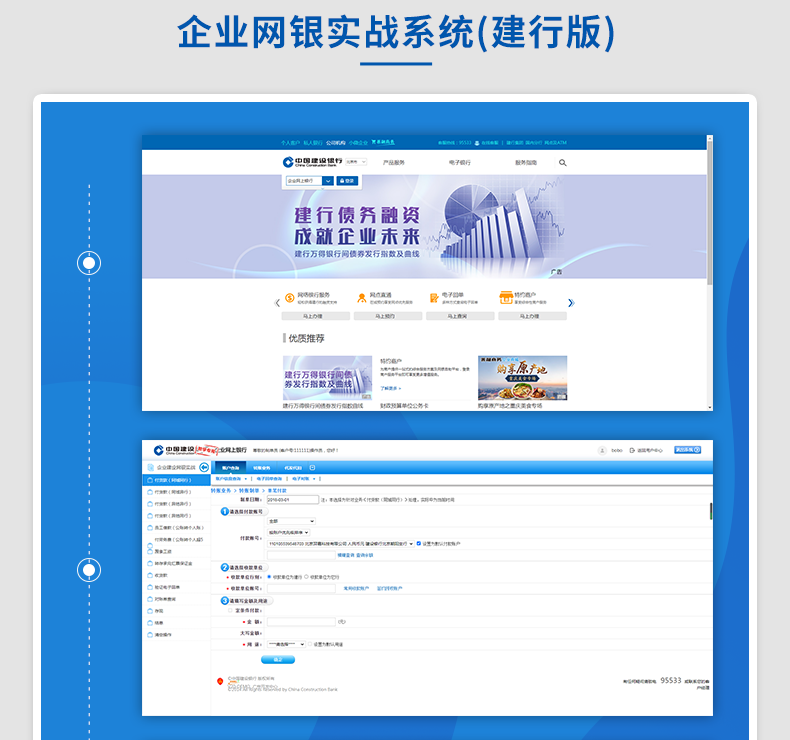Click the 公司机构 link in top bar
Image resolution: width=790 pixels, height=740 pixels.
tap(336, 143)
